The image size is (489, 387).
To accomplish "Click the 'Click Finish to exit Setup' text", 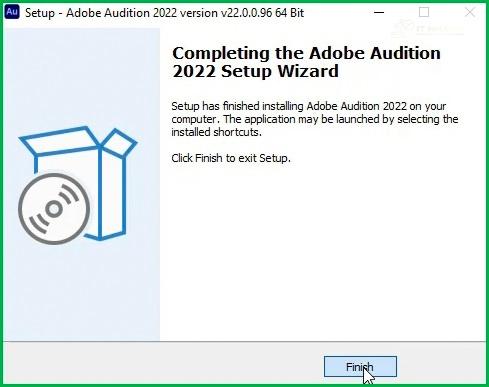I will tap(231, 158).
